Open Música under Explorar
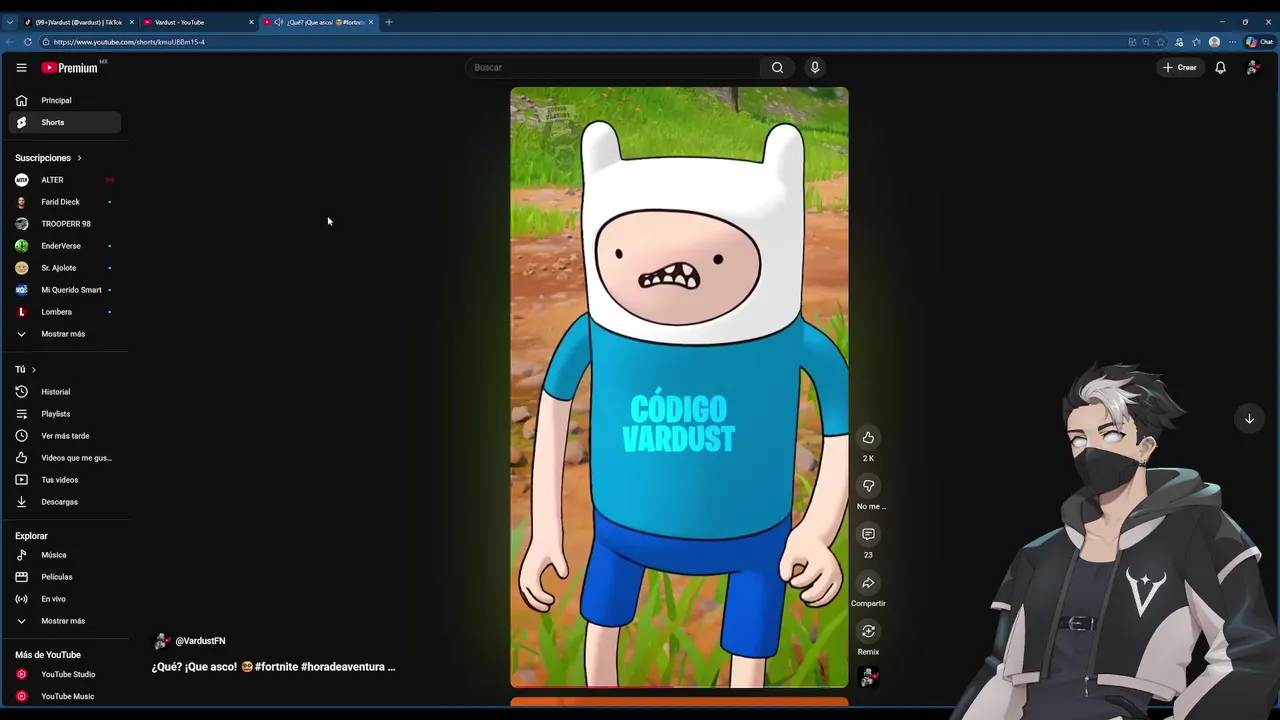The image size is (1280, 720). pyautogui.click(x=64, y=555)
